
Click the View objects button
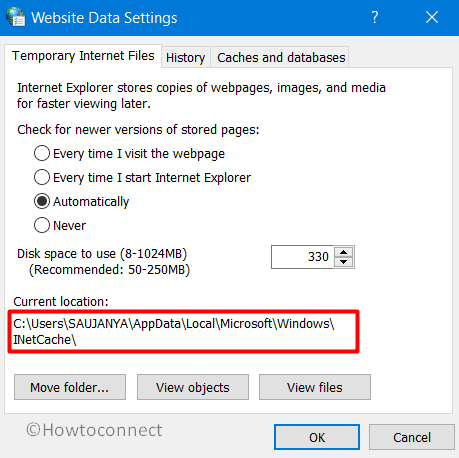pos(193,387)
